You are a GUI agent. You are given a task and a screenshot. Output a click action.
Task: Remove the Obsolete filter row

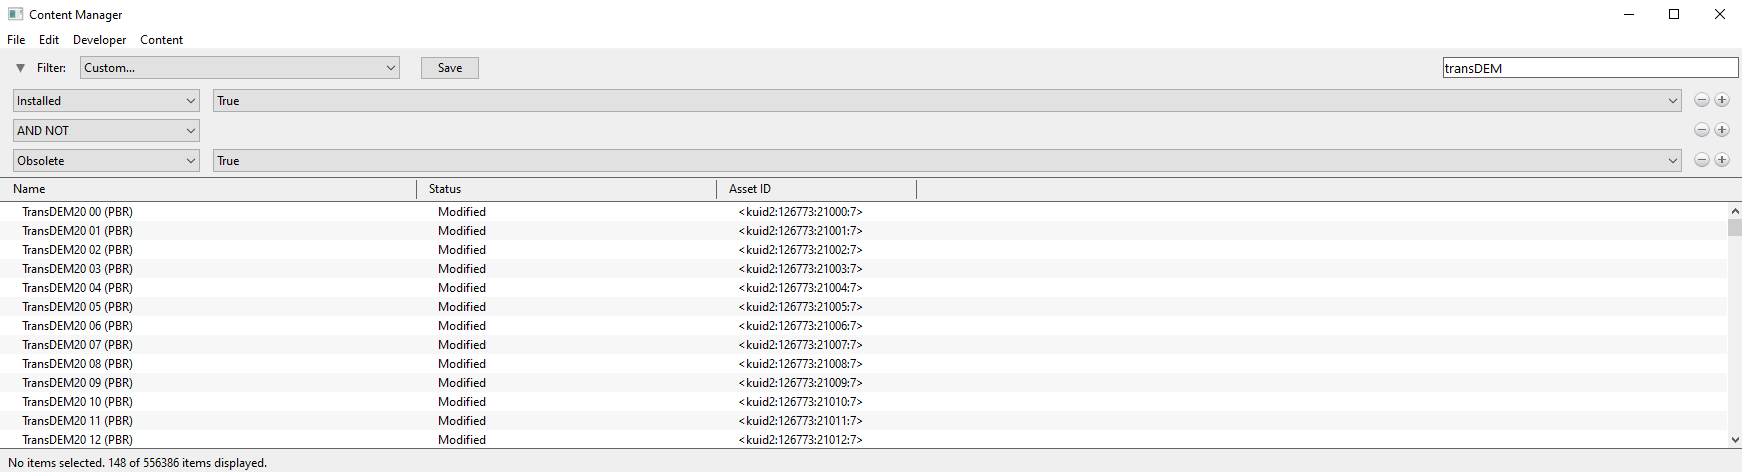coord(1701,160)
